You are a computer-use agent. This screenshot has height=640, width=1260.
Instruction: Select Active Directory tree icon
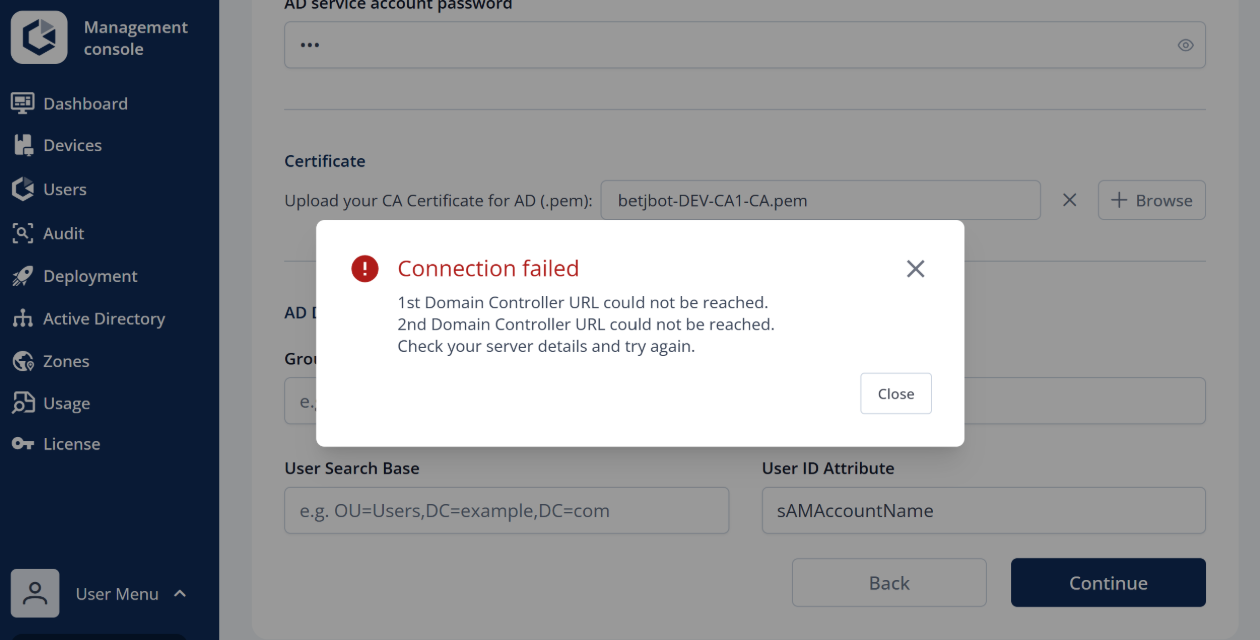(22, 319)
